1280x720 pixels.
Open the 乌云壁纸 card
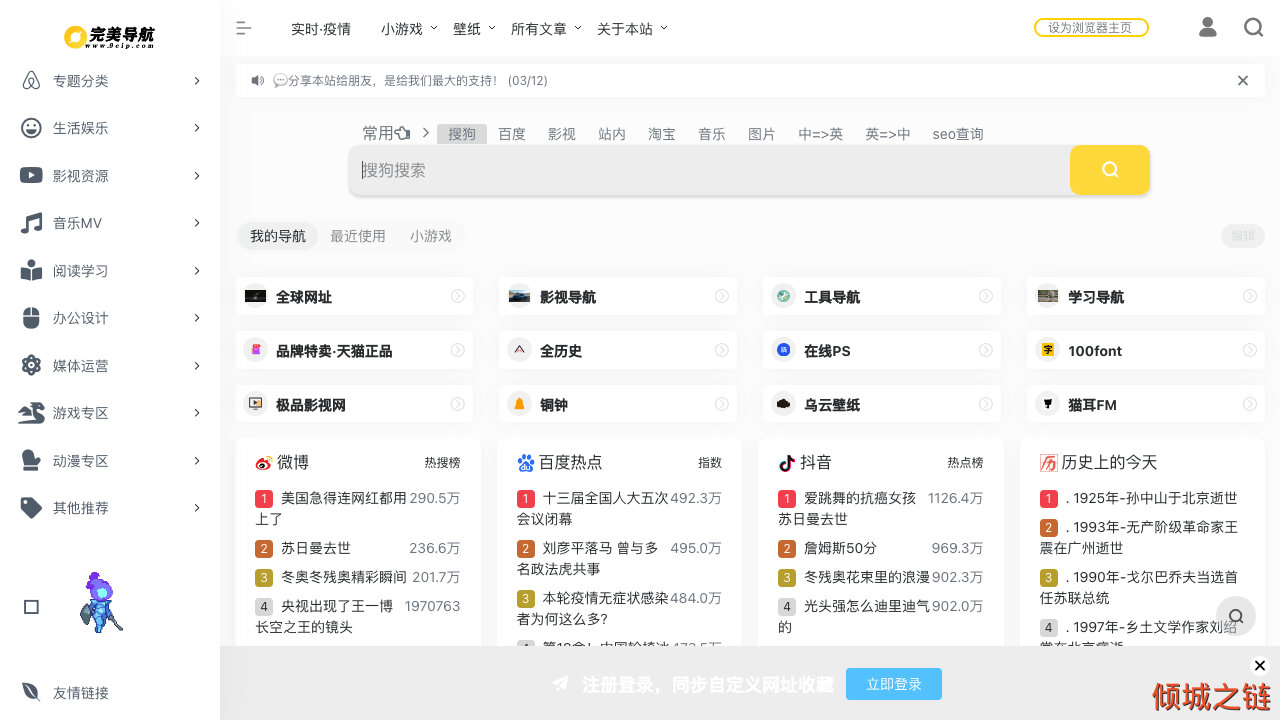click(x=882, y=404)
